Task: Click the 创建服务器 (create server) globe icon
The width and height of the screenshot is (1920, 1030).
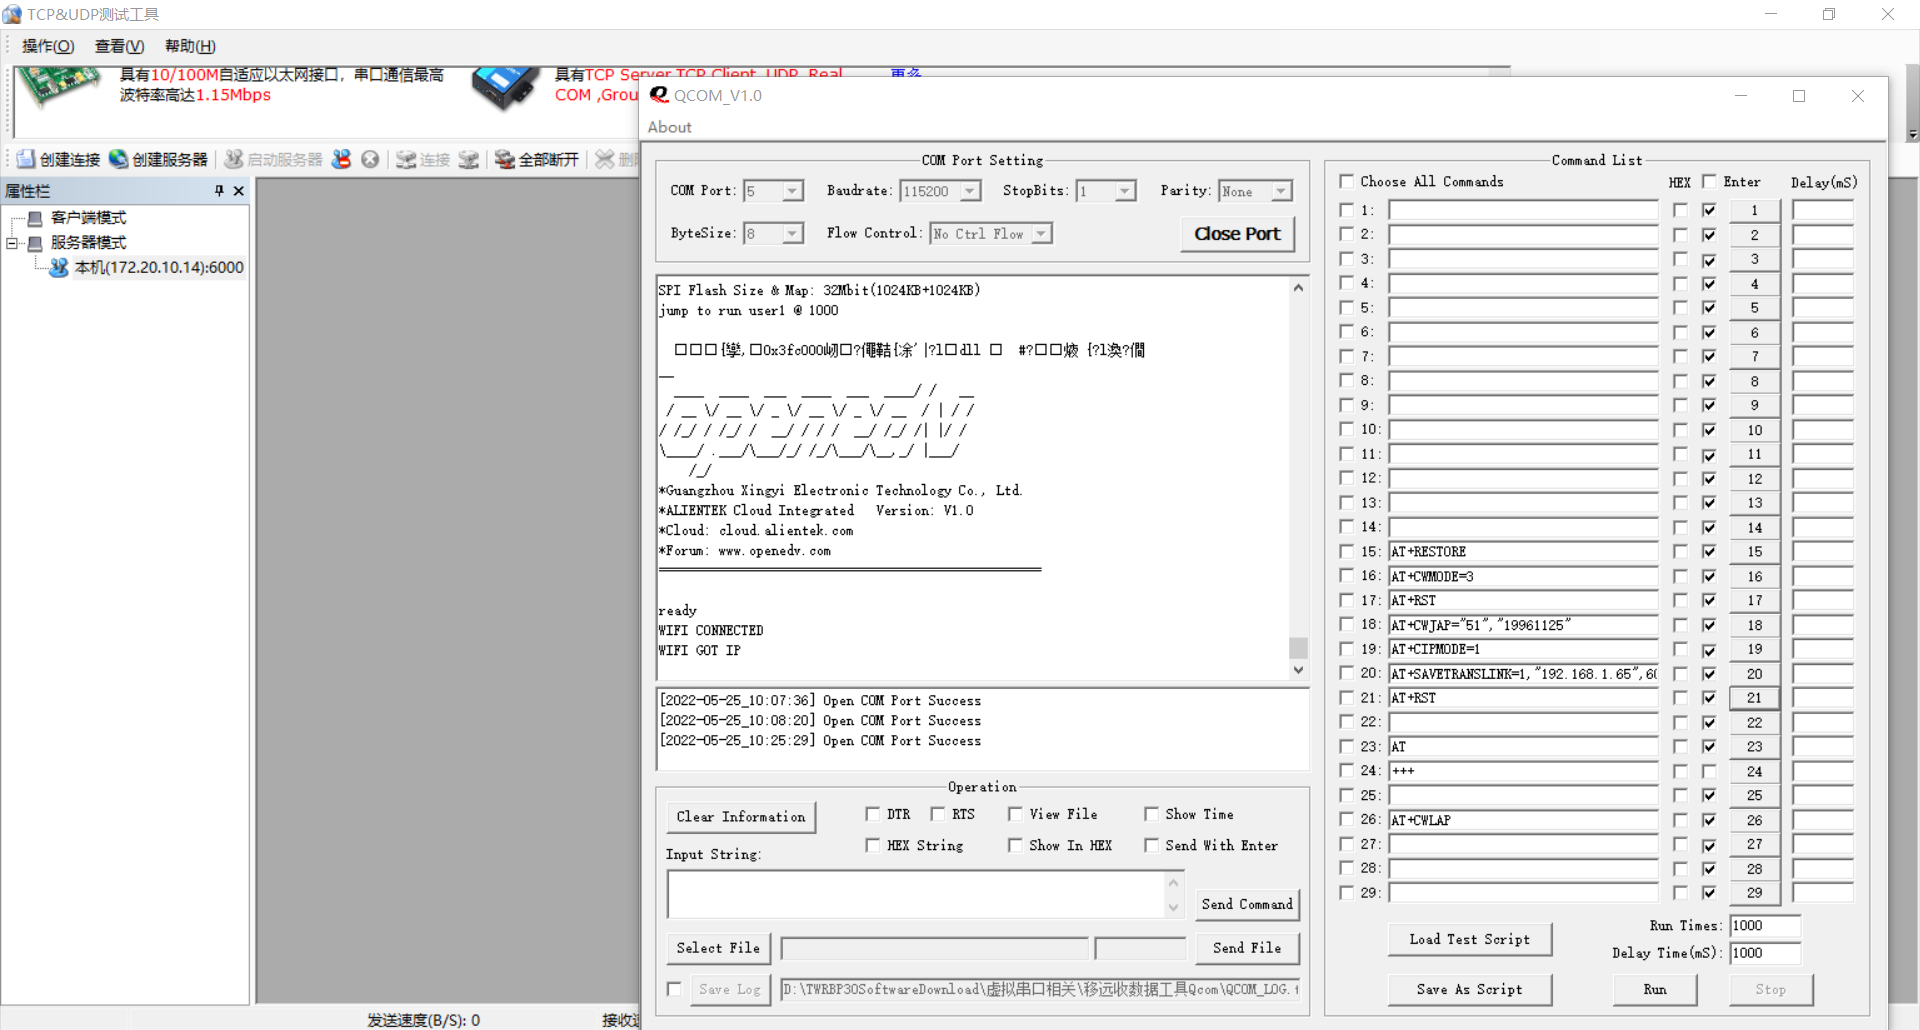Action: tap(119, 159)
